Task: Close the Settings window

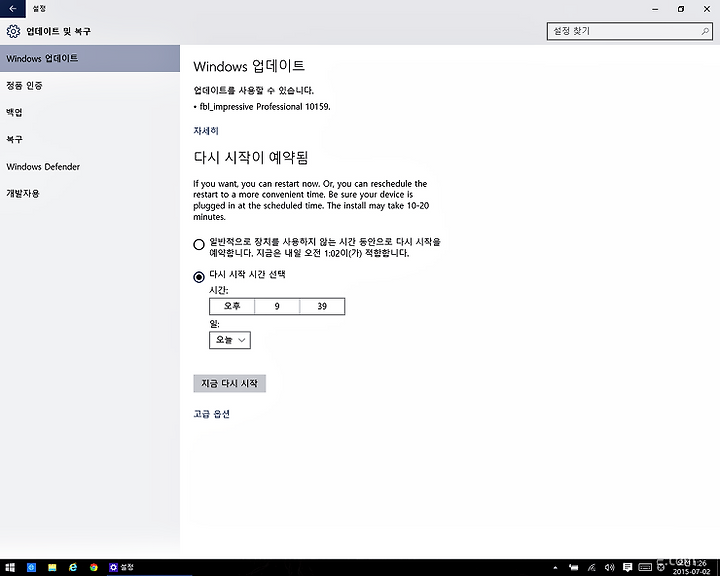Action: (x=707, y=9)
